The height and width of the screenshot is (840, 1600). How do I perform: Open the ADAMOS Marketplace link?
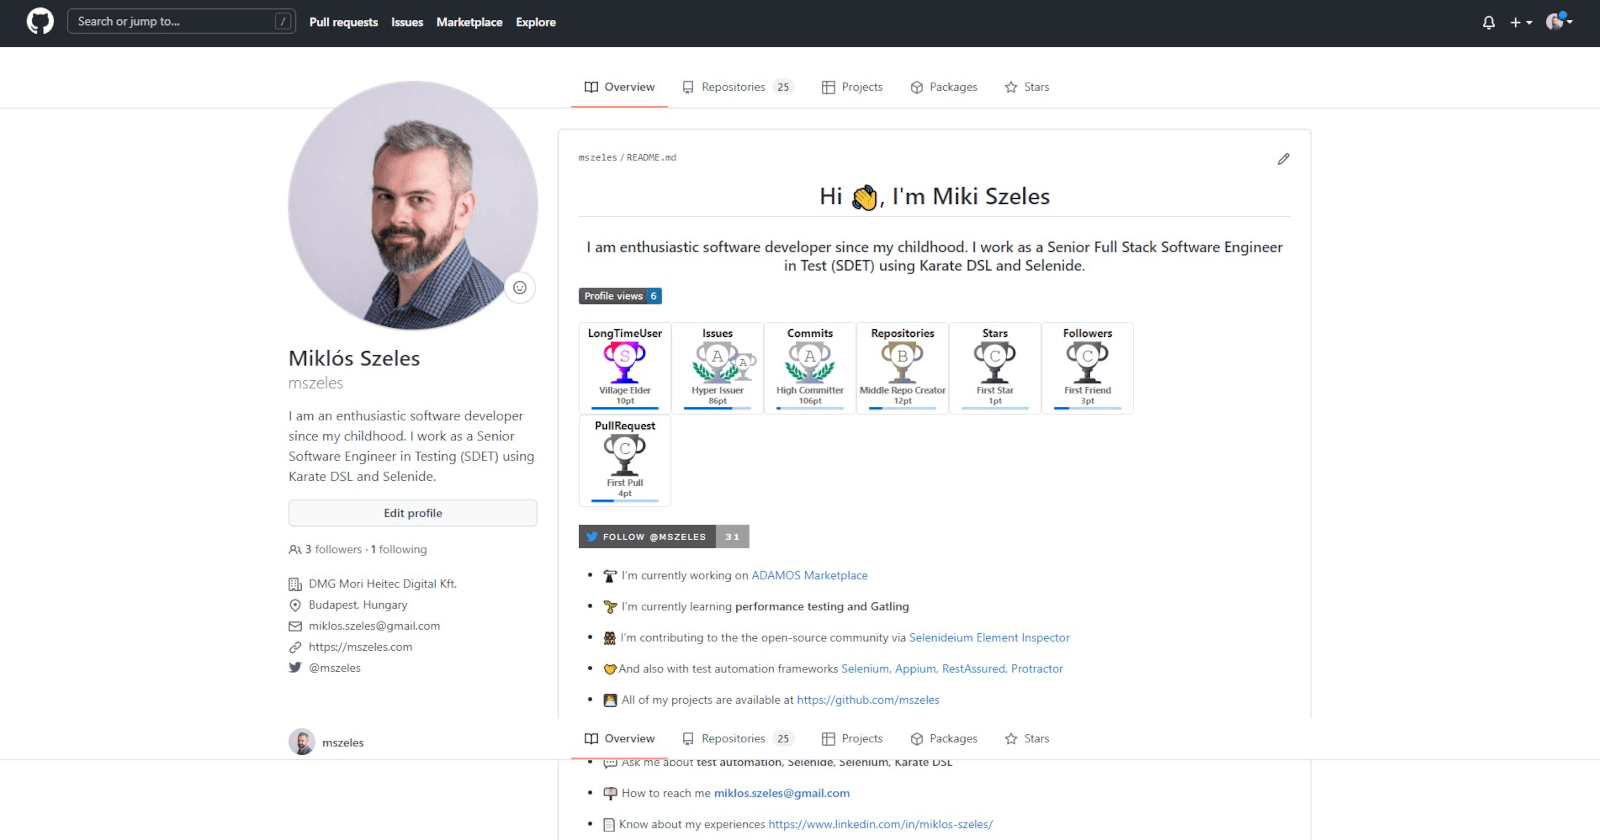coord(809,576)
